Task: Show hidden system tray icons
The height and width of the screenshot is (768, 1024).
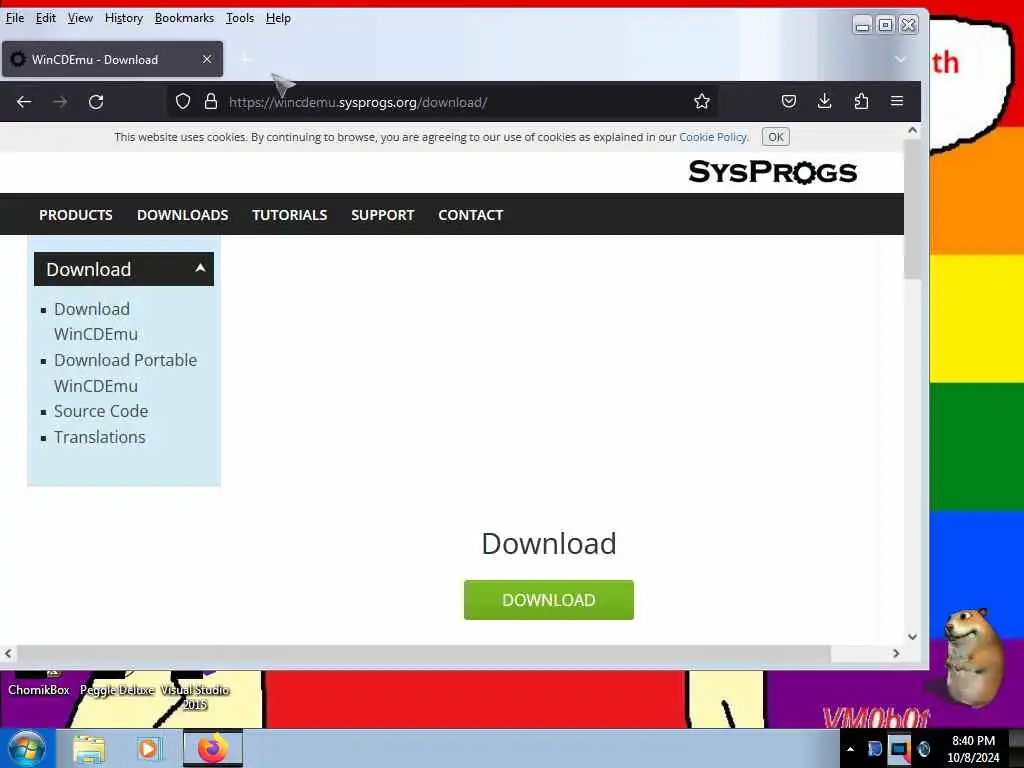Action: (x=850, y=749)
